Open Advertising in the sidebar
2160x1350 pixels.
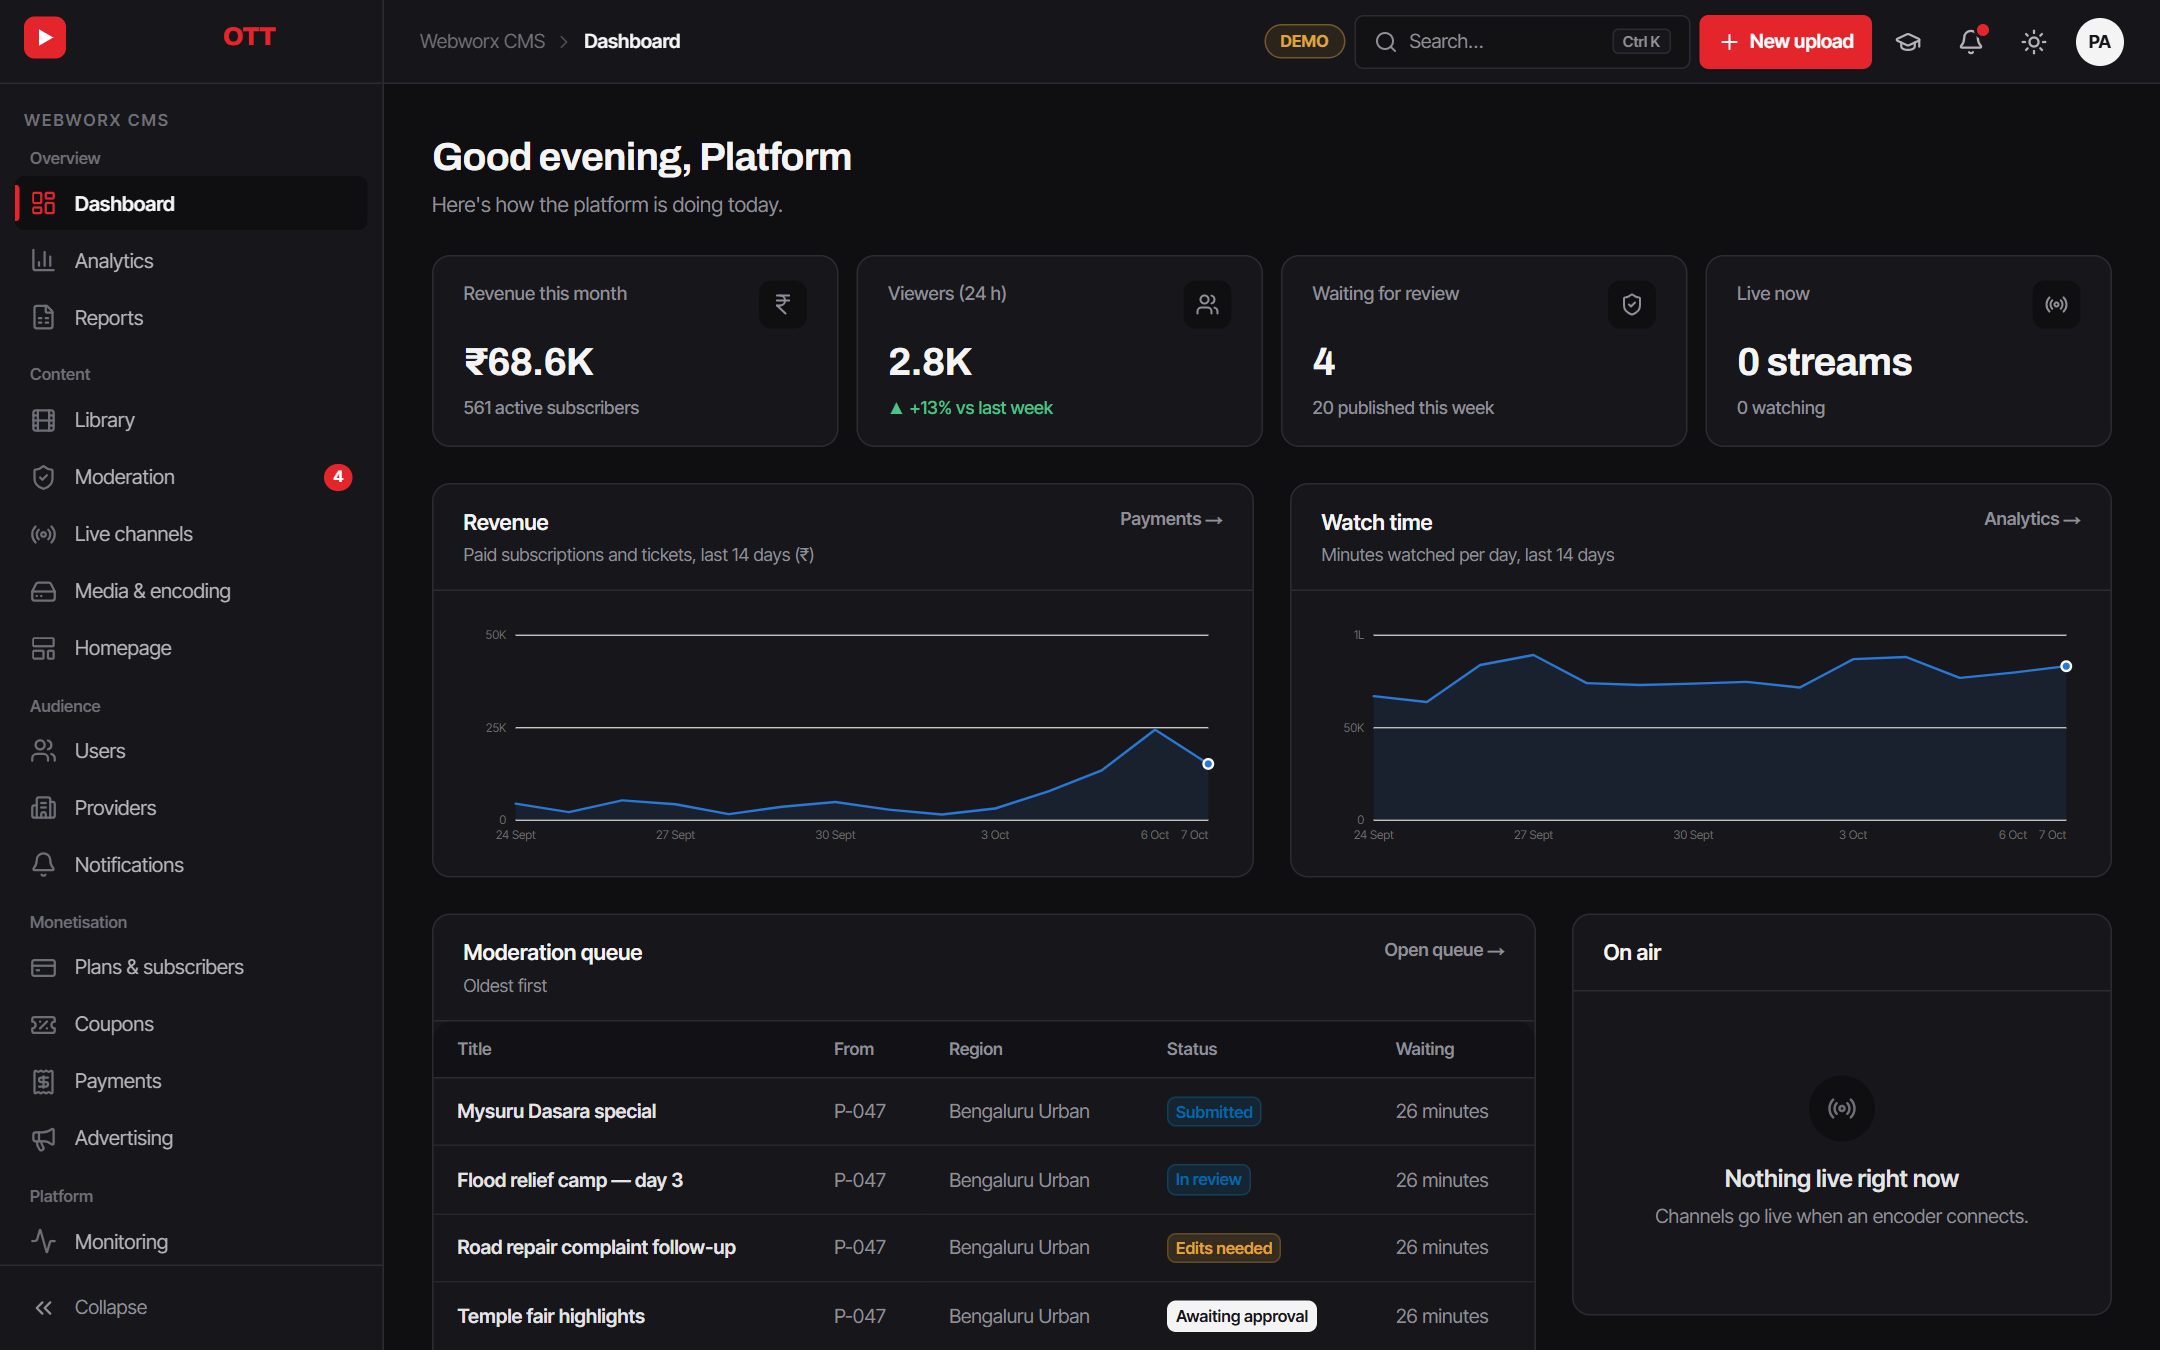coord(191,1138)
